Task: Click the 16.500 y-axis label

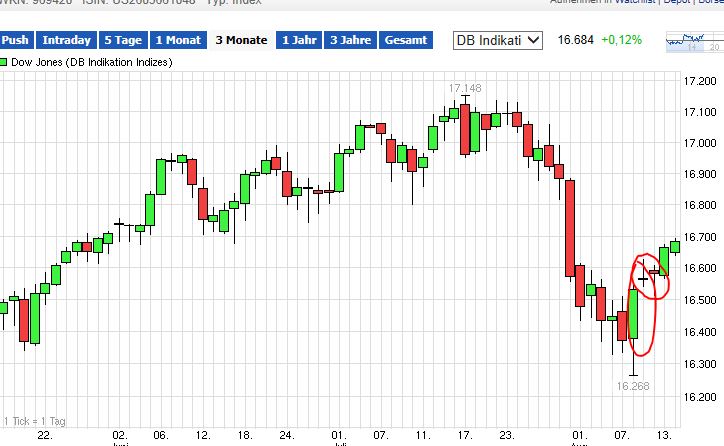Action: coord(700,300)
